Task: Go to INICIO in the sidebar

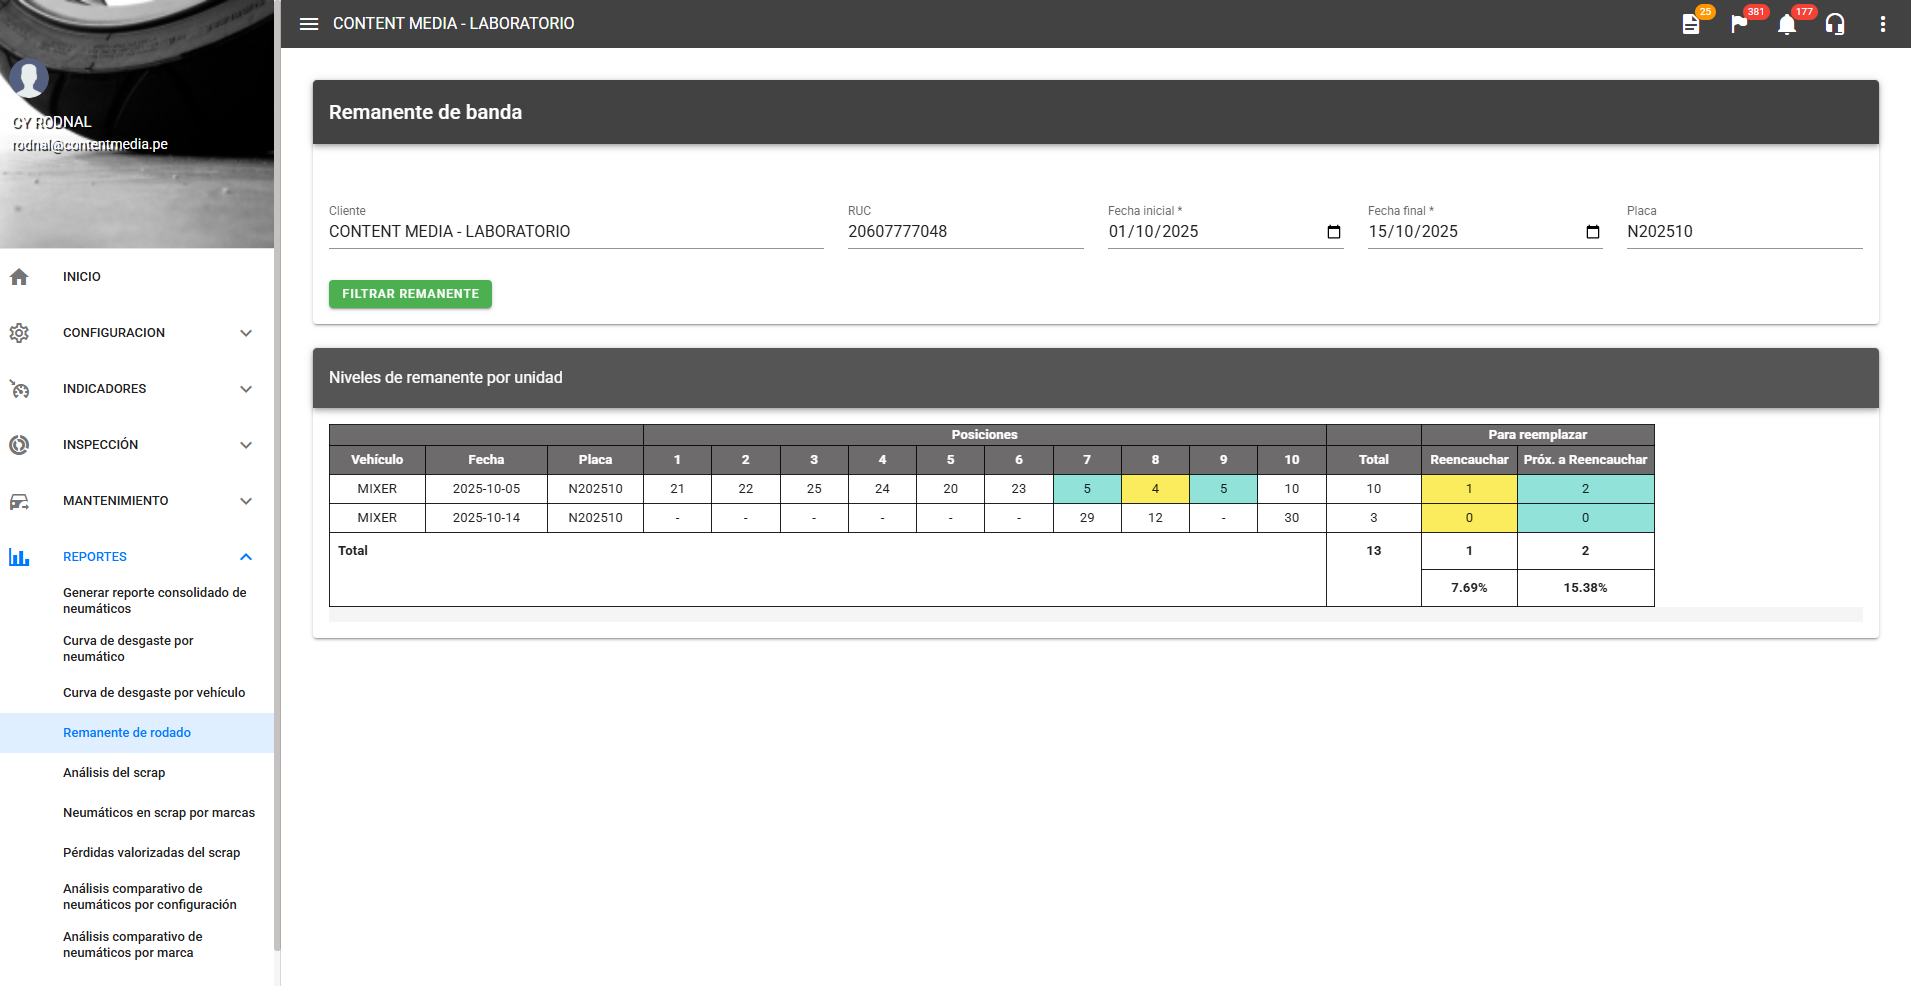Action: pos(82,277)
